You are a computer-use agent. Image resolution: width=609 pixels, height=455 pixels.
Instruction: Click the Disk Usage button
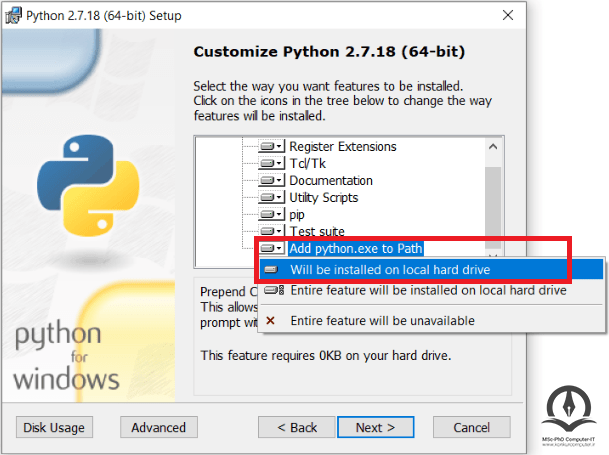[x=54, y=427]
